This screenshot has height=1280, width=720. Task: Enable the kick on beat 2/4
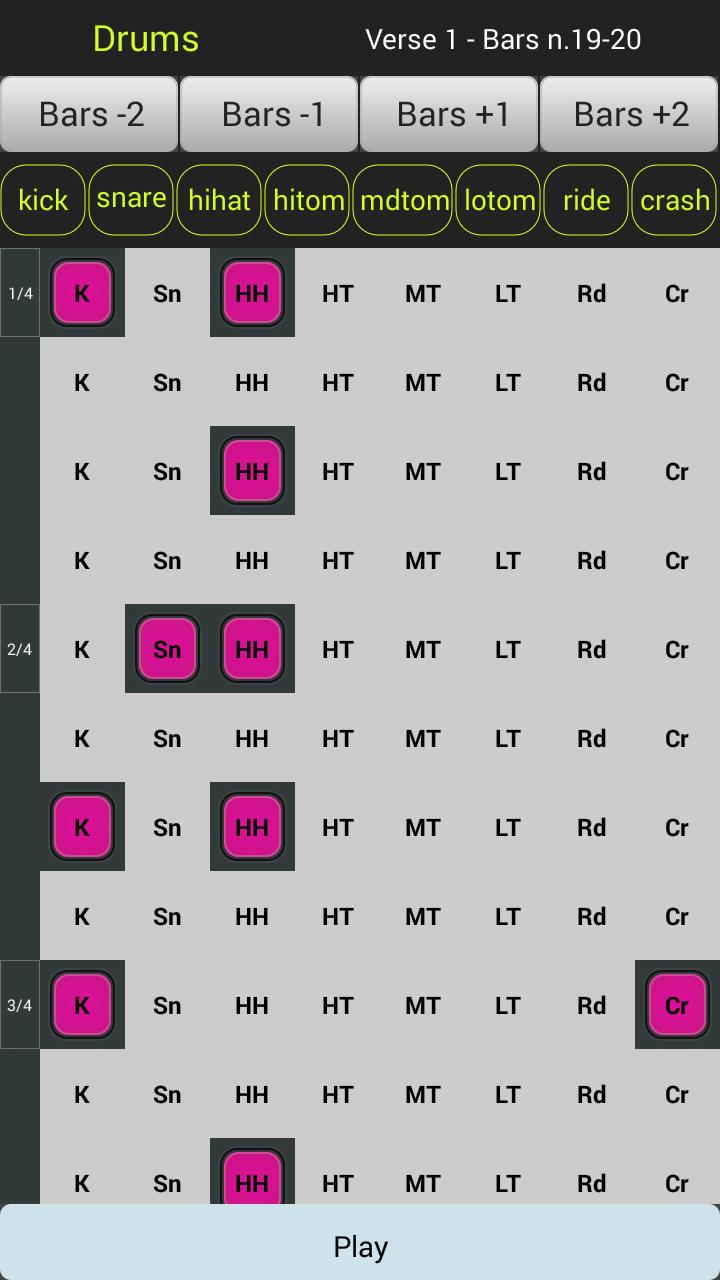tap(82, 649)
